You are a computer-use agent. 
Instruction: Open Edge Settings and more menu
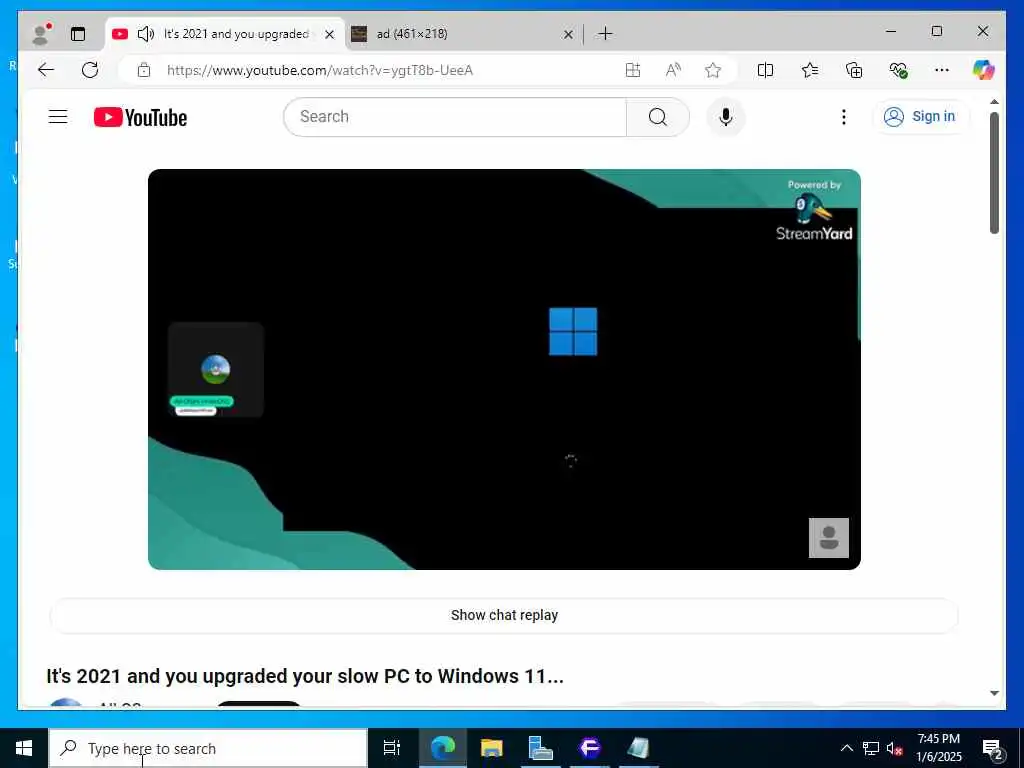pos(942,70)
